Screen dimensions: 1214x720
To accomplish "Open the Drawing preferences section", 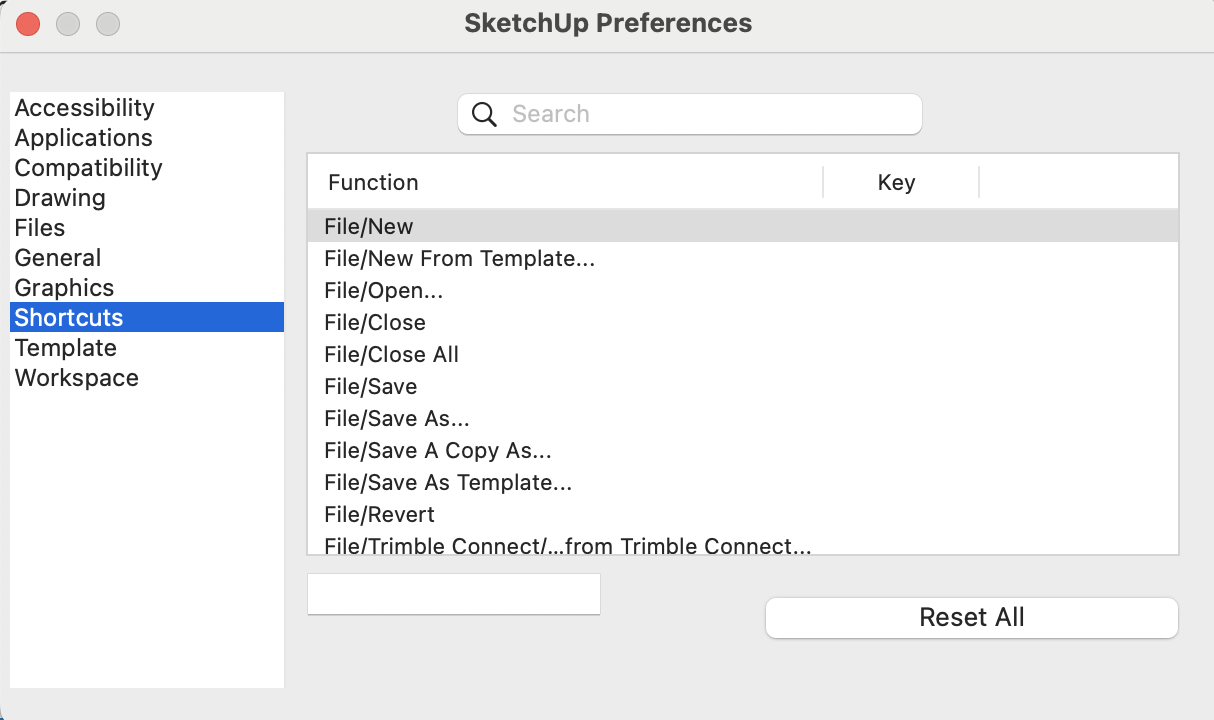I will (x=60, y=198).
